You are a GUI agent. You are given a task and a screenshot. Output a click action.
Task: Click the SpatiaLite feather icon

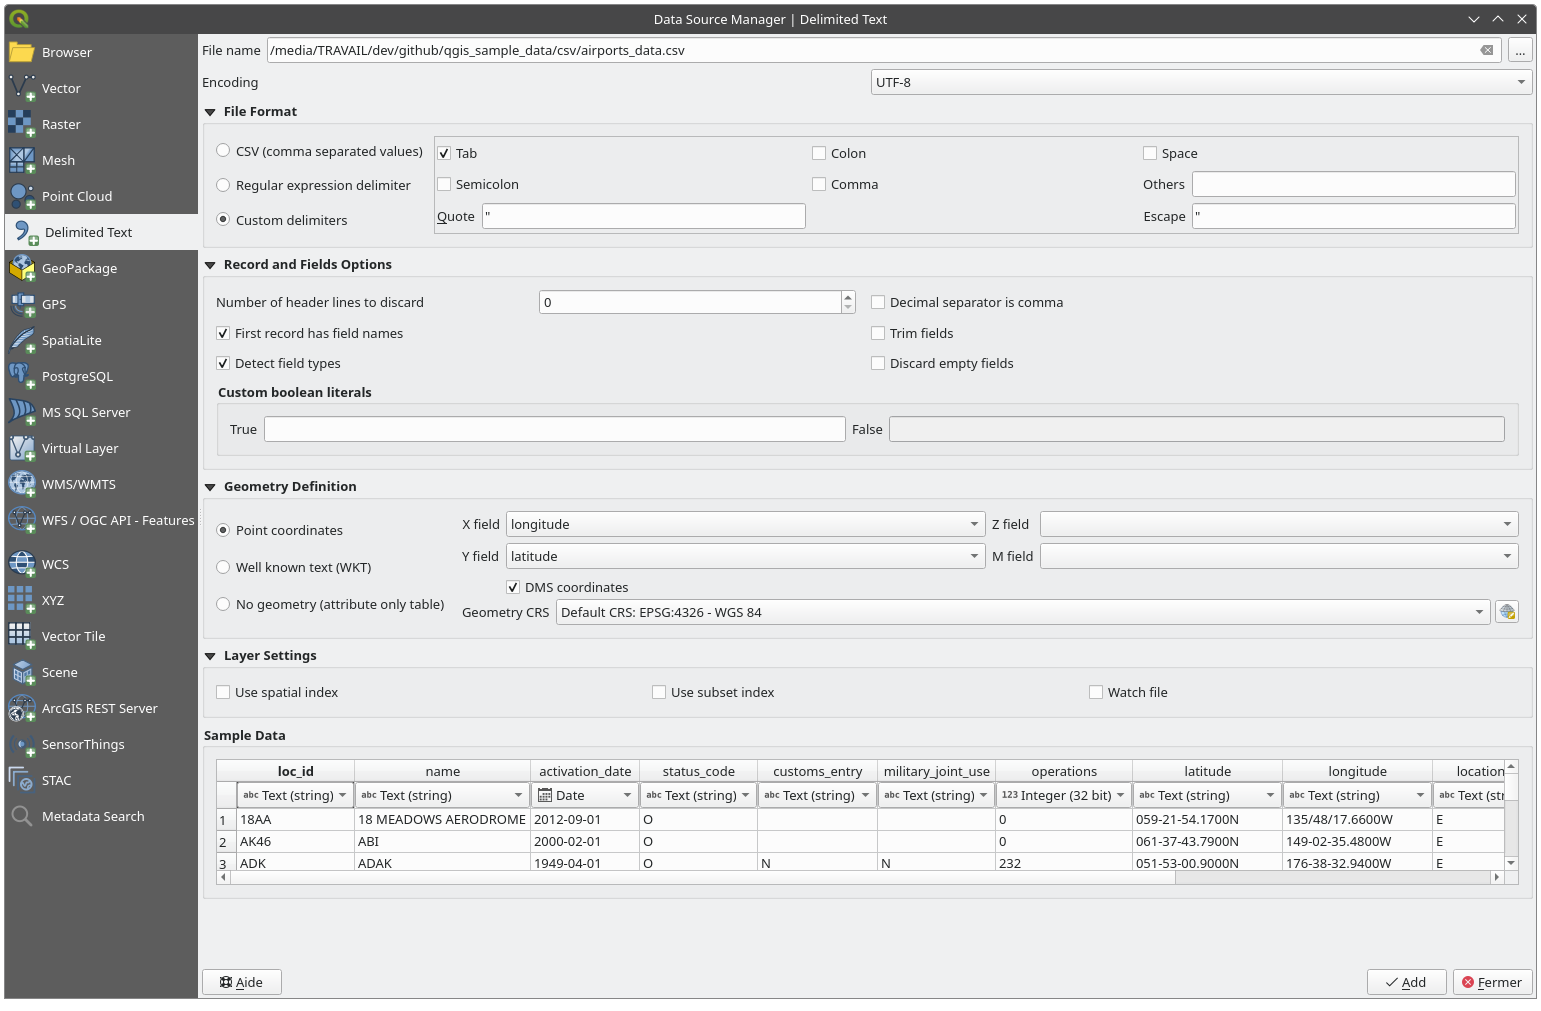pos(21,340)
